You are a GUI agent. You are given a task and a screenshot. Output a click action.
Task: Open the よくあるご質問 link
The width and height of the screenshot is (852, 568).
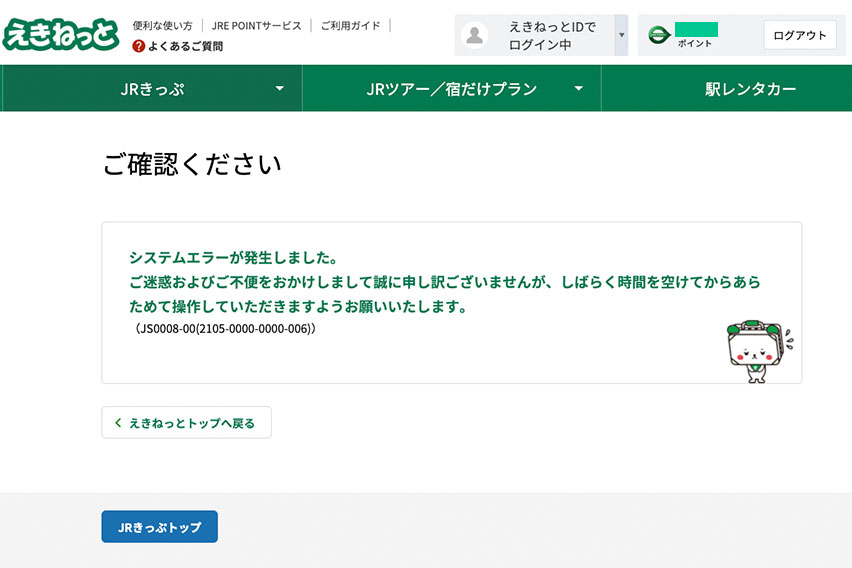[x=185, y=46]
